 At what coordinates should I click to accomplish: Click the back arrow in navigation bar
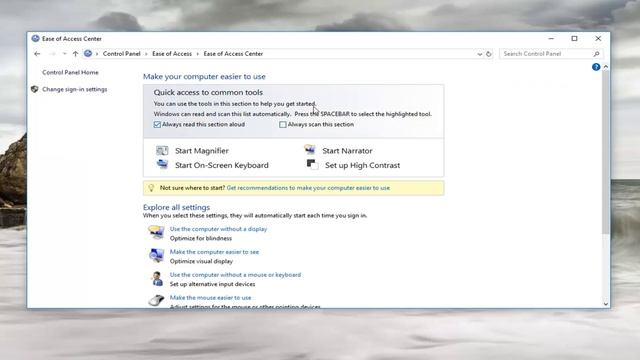[x=37, y=54]
